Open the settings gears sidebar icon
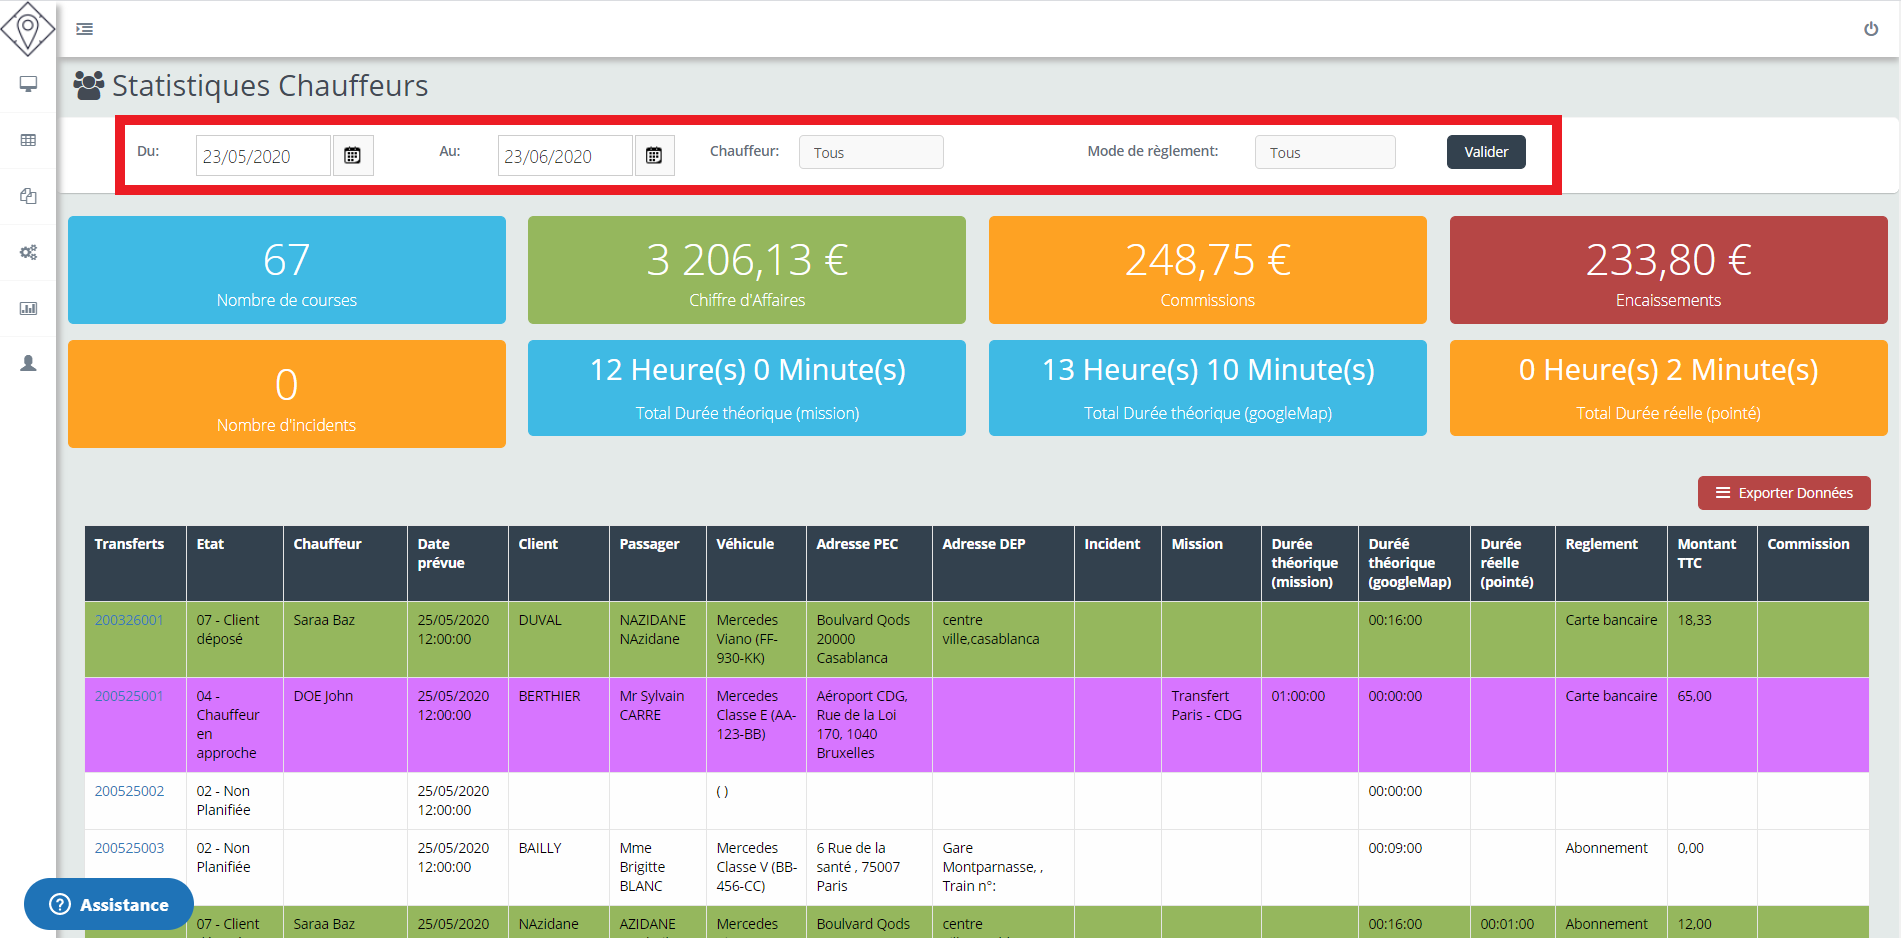Viewport: 1901px width, 938px height. click(x=28, y=252)
